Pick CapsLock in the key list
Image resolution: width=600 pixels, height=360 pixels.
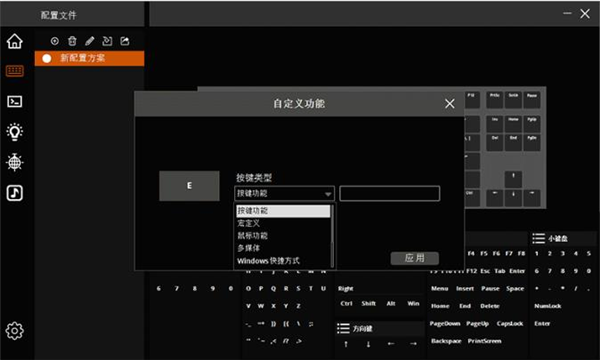point(510,324)
